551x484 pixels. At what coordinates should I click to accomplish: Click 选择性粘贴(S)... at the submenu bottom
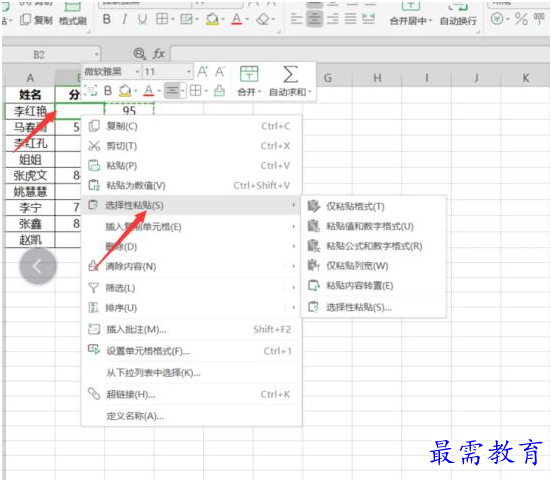374,307
